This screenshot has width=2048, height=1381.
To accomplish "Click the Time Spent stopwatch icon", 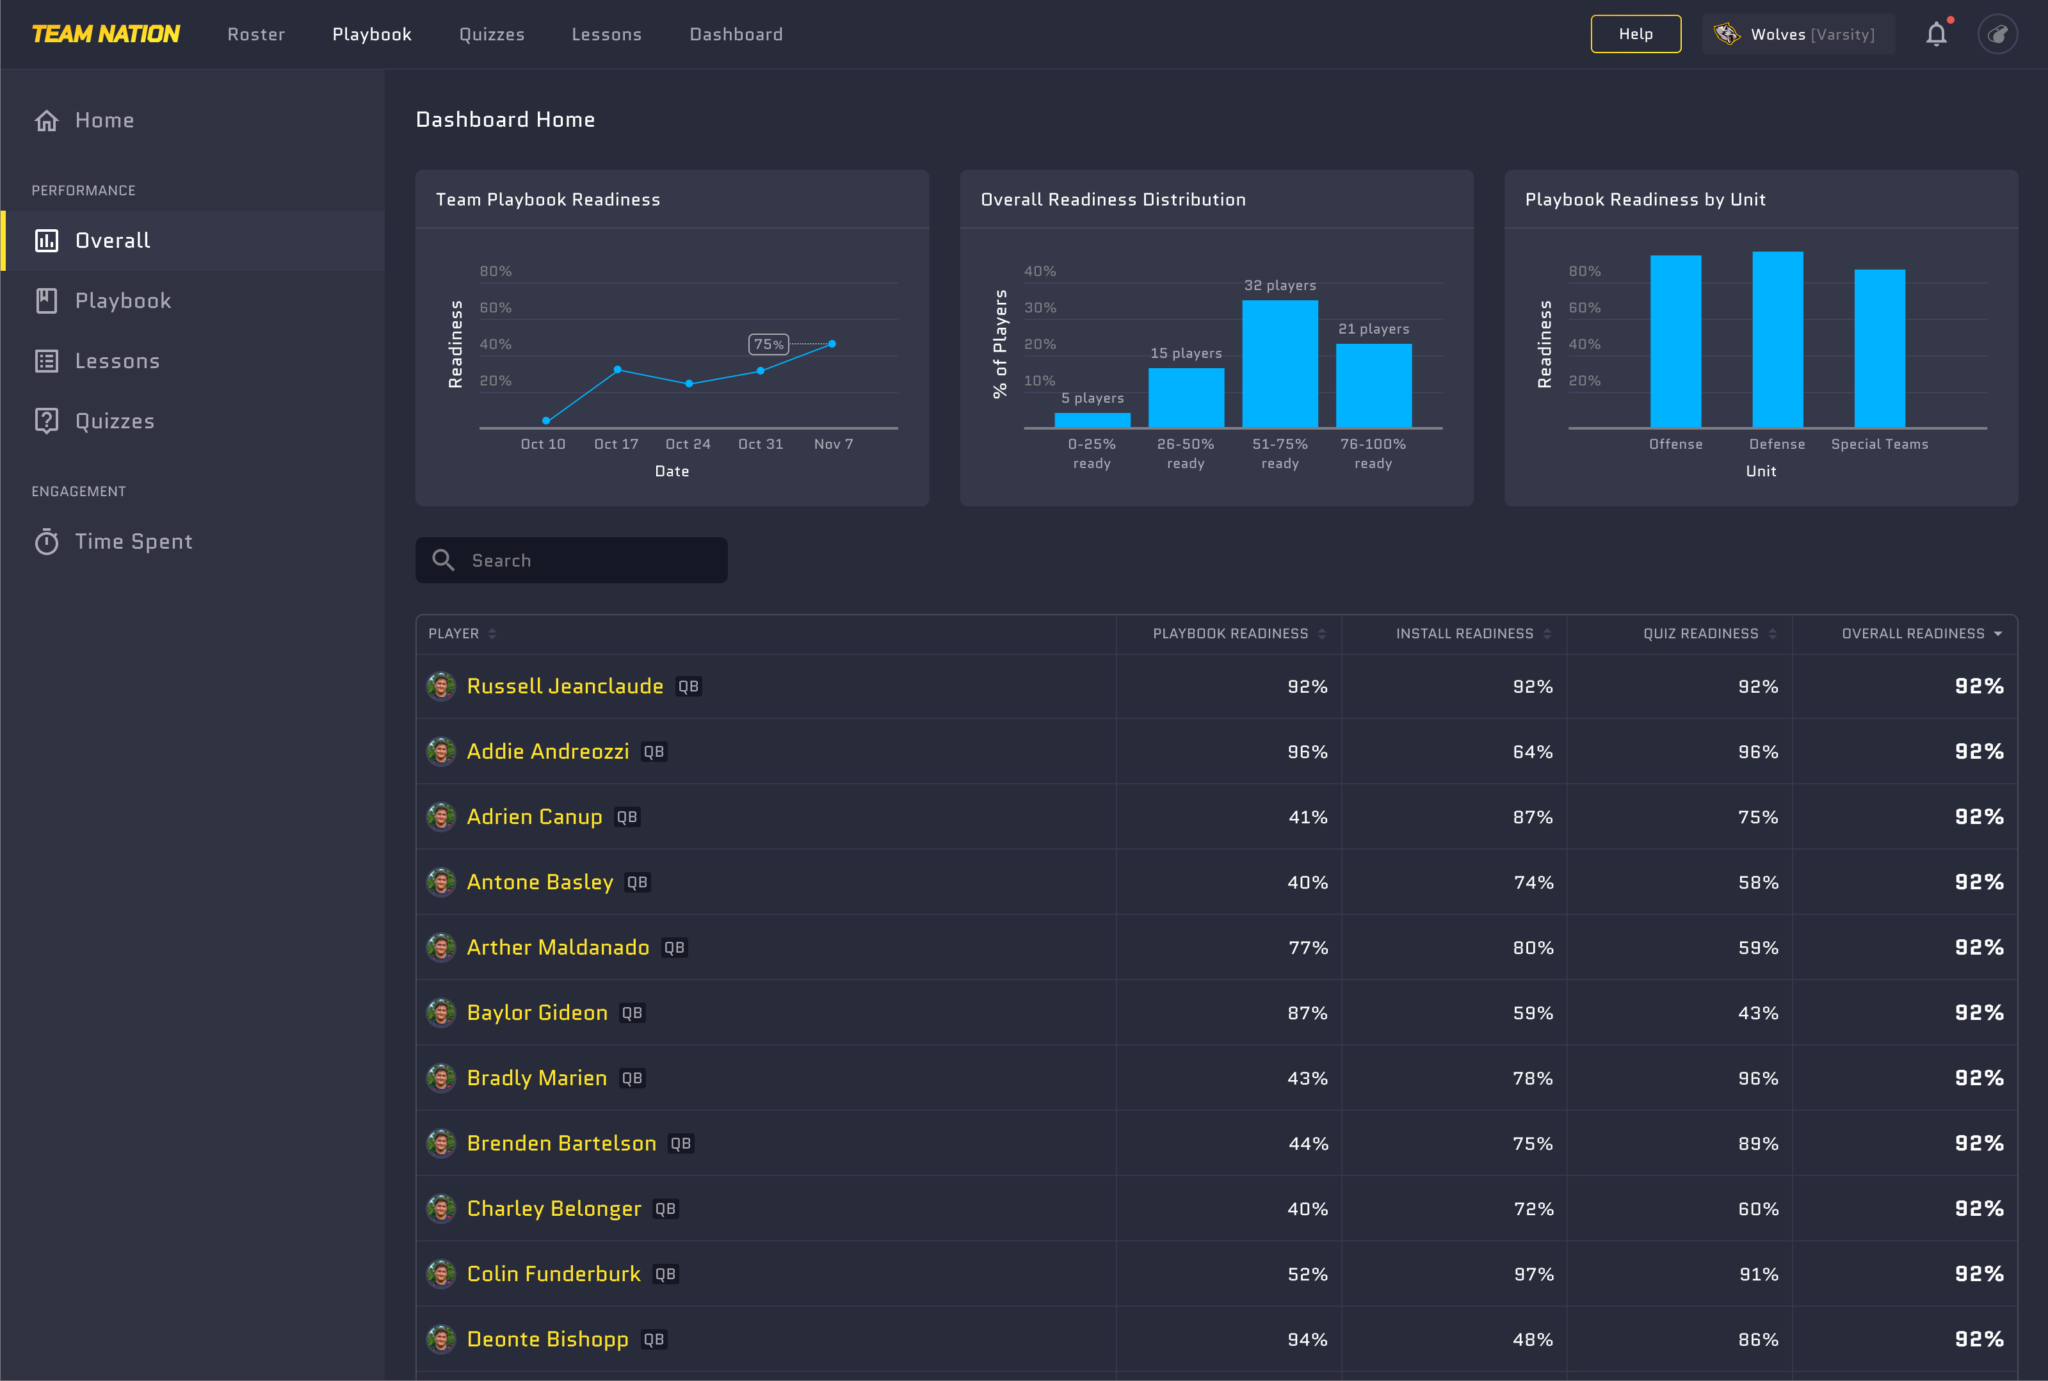I will (46, 541).
